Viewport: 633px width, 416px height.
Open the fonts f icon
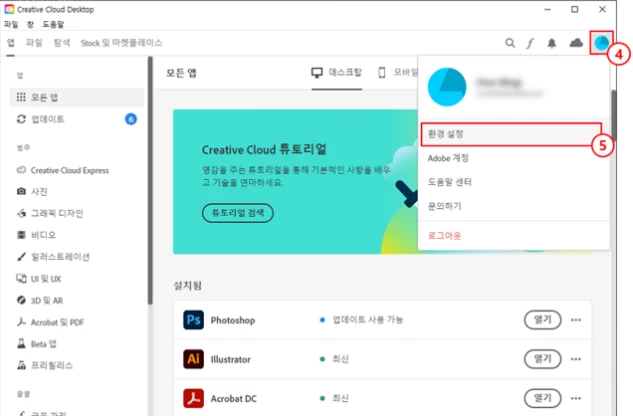coord(530,43)
